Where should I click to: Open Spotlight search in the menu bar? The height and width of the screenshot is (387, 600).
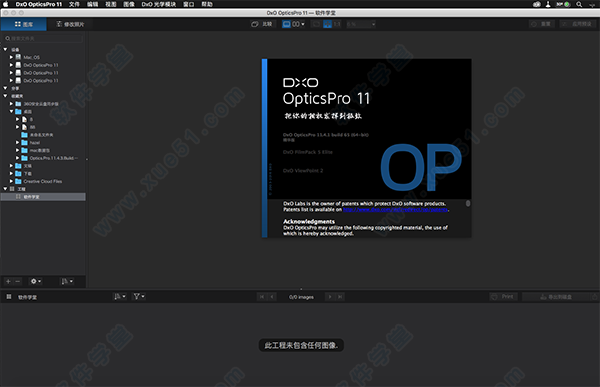[x=579, y=4]
